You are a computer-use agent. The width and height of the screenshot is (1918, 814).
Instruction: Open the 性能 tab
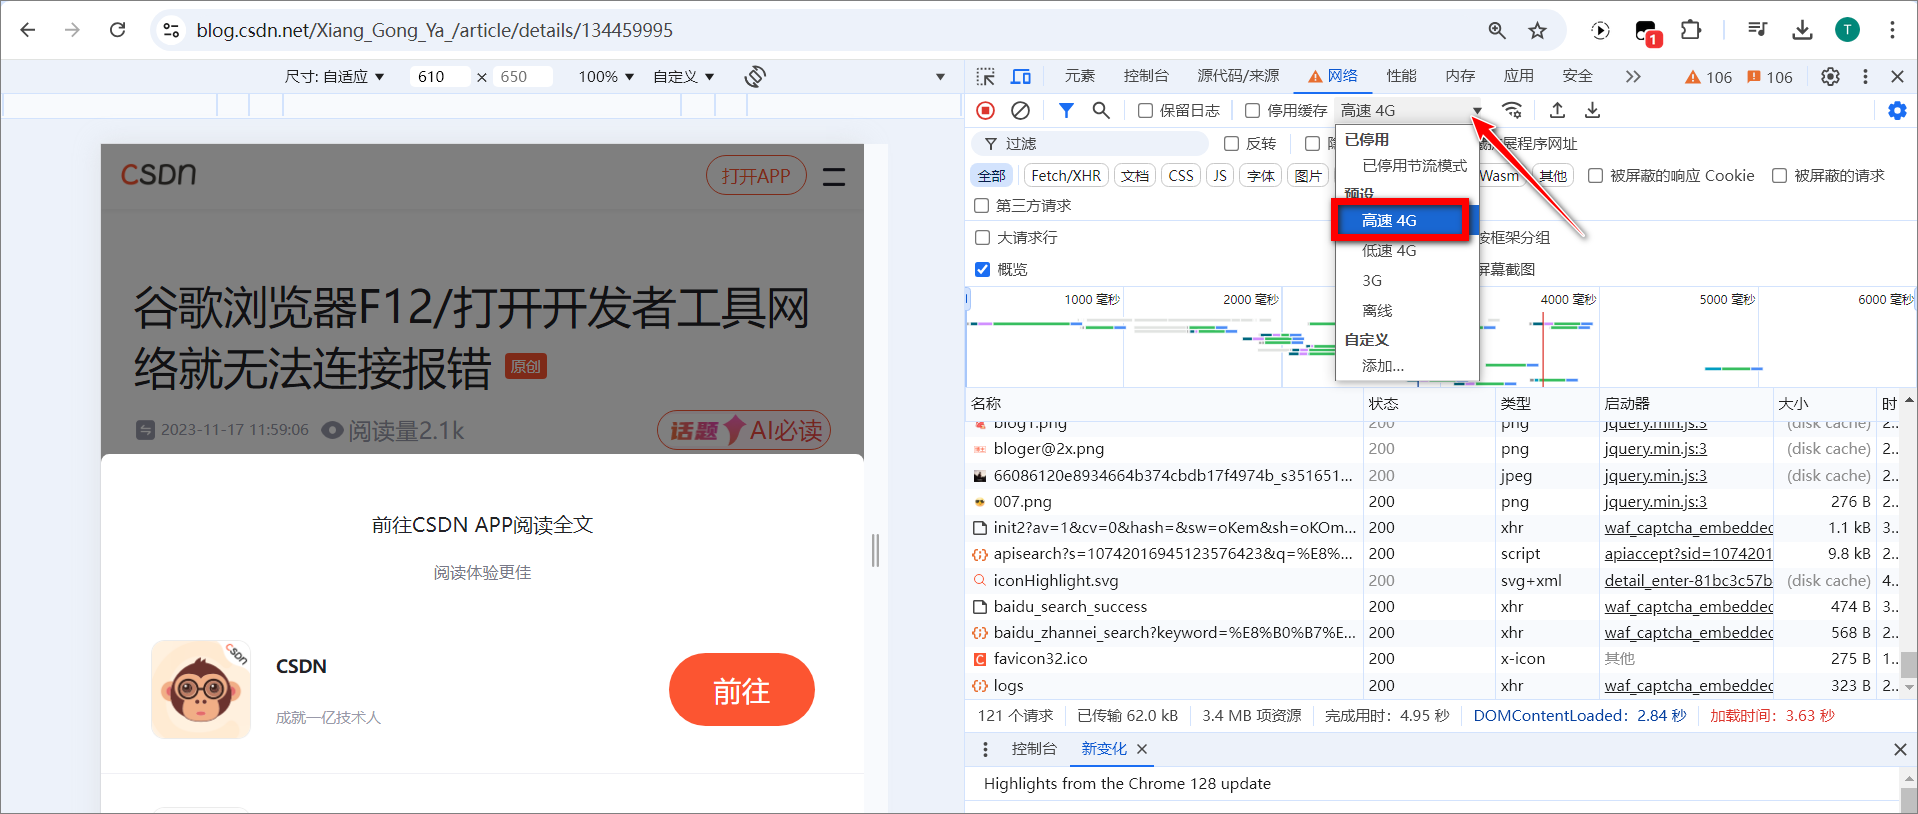pyautogui.click(x=1401, y=76)
